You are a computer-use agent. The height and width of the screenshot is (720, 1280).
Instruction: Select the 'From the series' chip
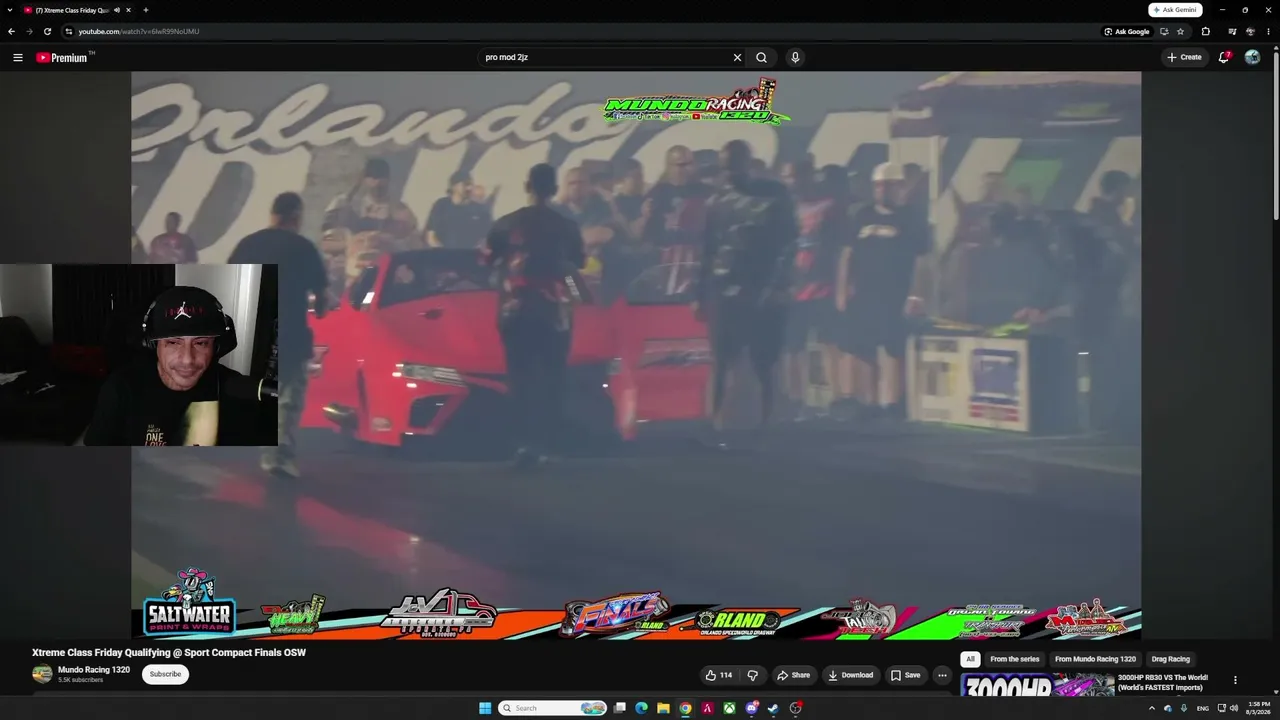[x=1015, y=659]
